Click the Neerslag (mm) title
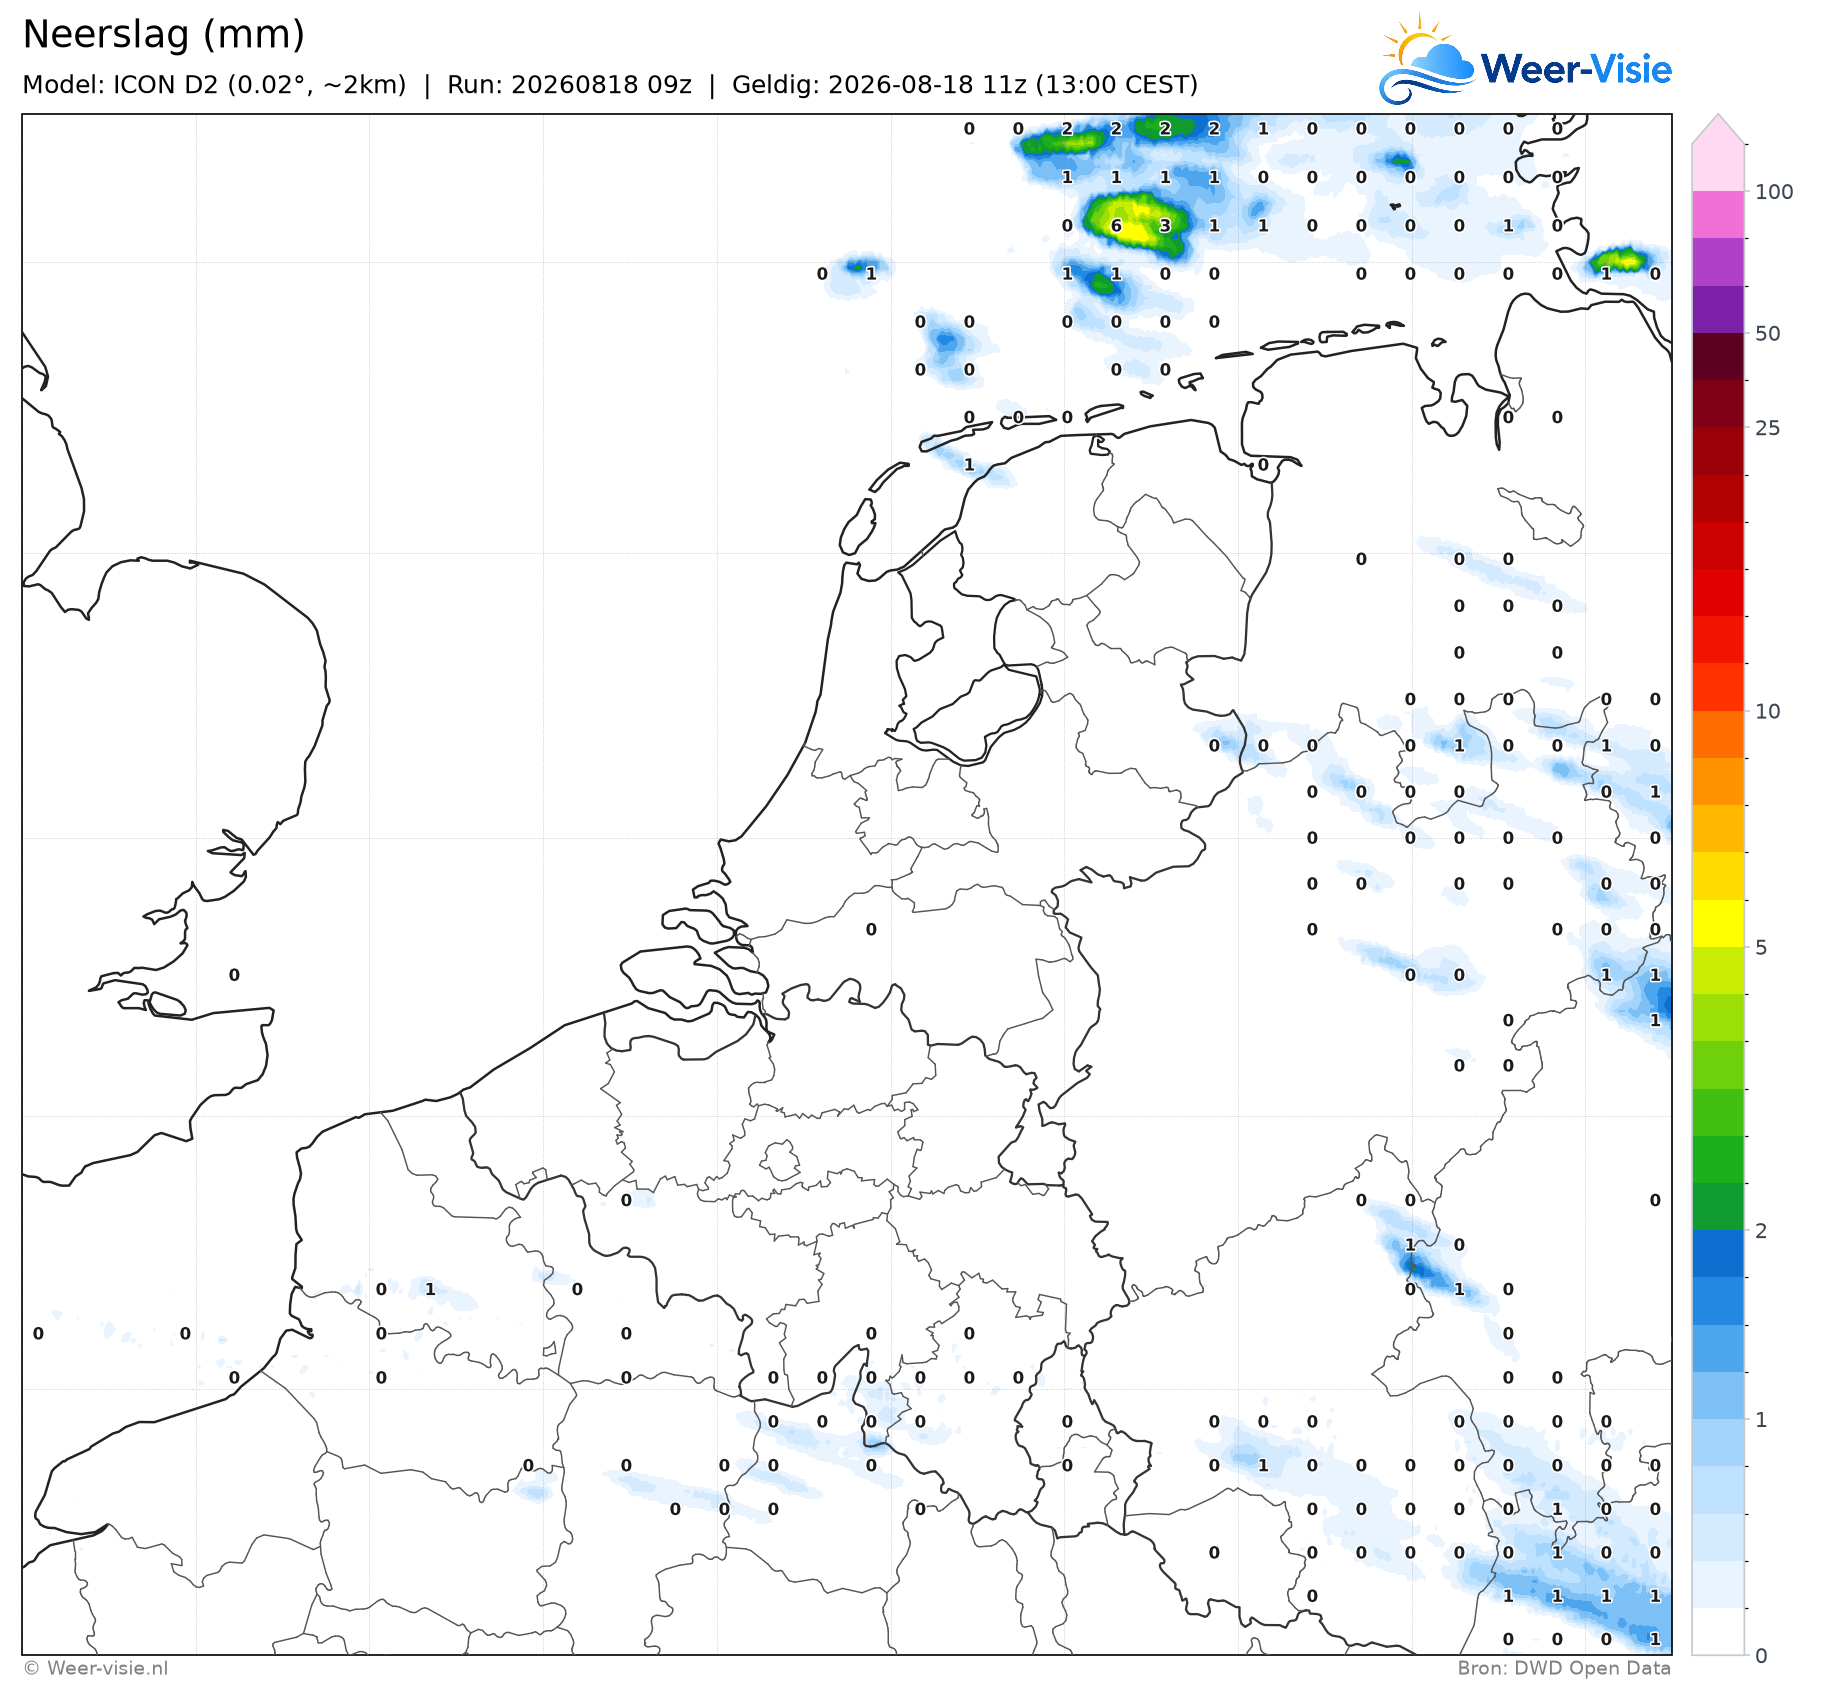Screen dimensions: 1824x1681 point(163,35)
